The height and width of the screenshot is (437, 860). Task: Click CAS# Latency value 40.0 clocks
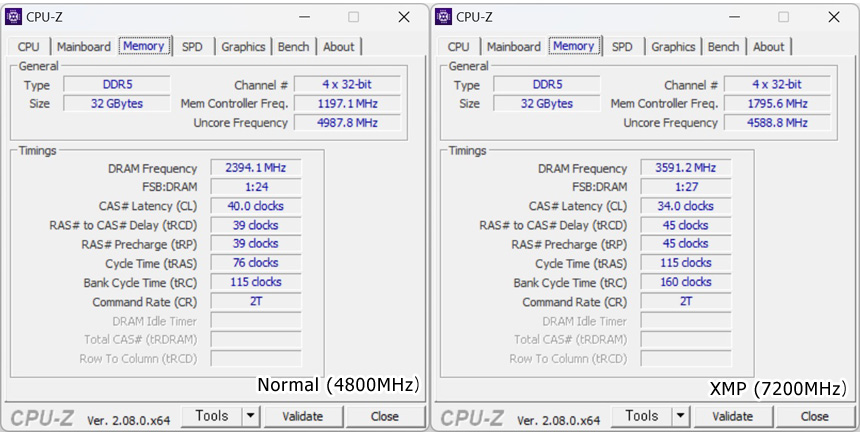click(x=256, y=206)
